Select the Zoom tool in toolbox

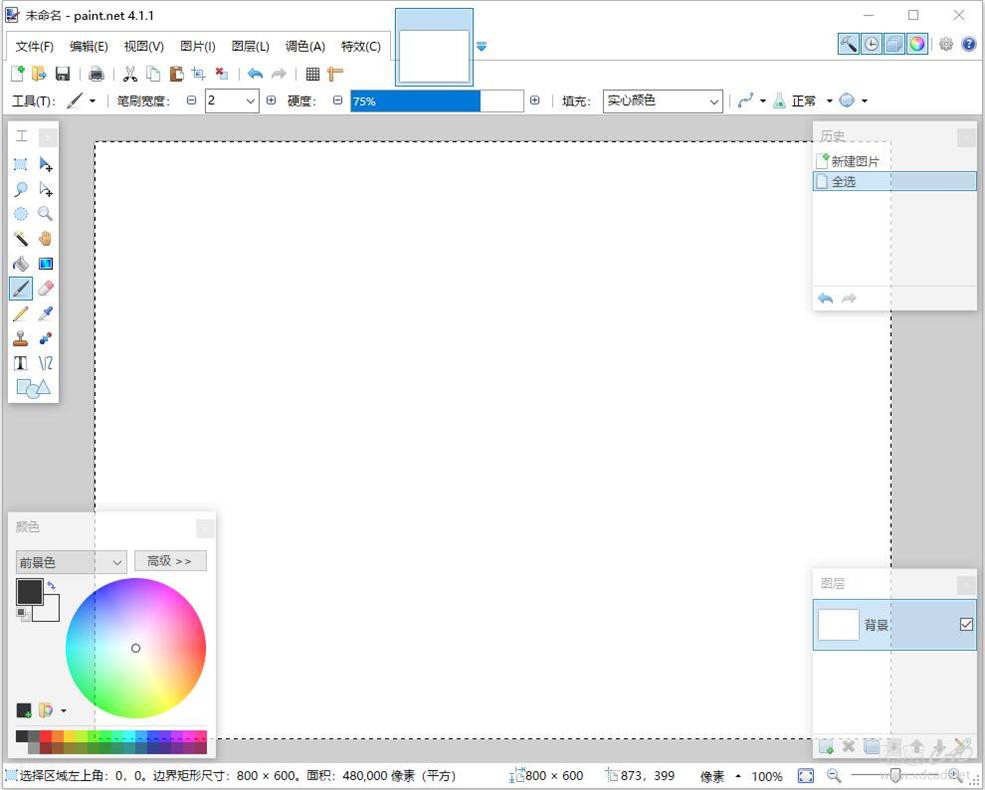[x=45, y=214]
